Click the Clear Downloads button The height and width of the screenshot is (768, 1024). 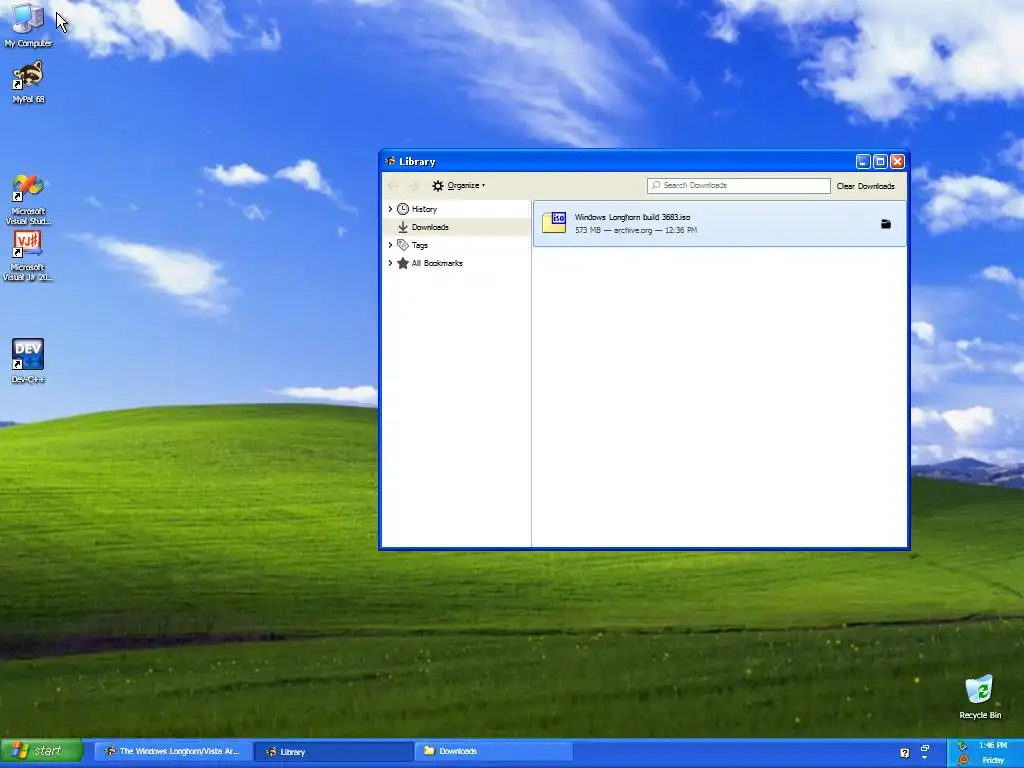pos(865,186)
